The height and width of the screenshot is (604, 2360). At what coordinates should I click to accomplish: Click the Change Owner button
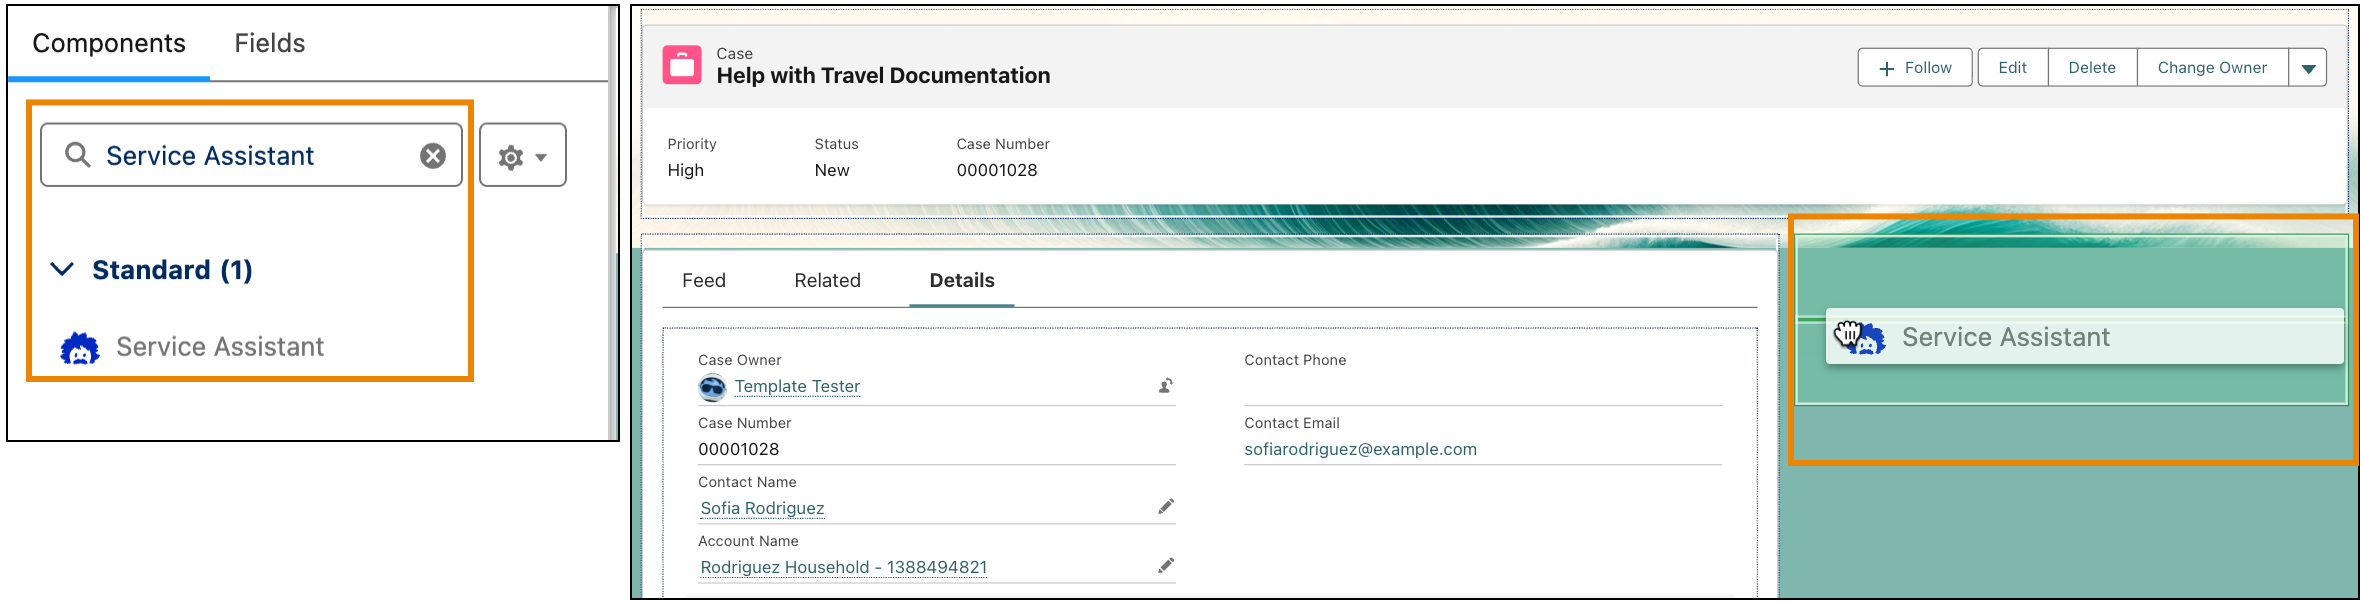click(x=2211, y=68)
